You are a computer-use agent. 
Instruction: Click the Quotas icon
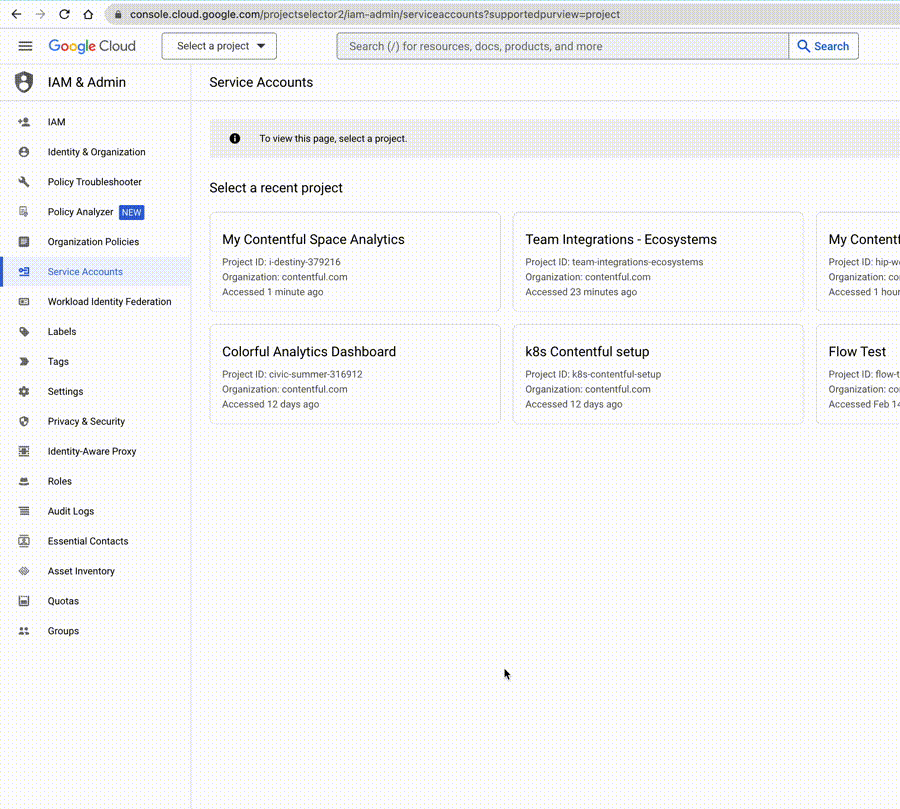pos(24,601)
